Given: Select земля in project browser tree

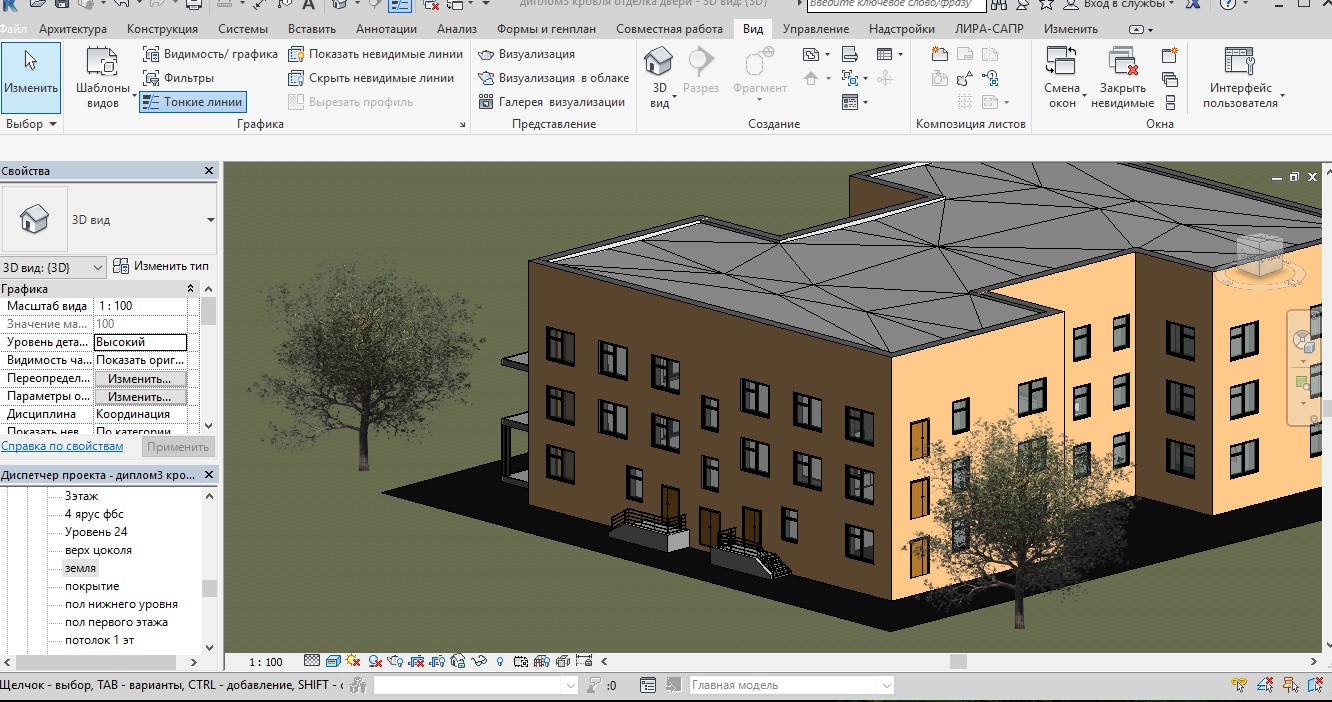Looking at the screenshot, I should [x=80, y=568].
